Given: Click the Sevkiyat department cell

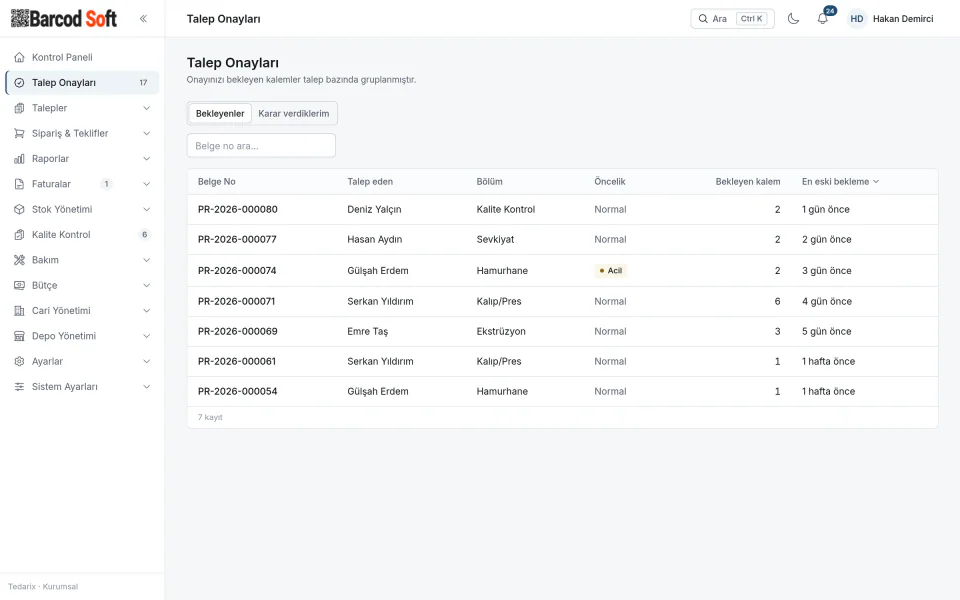Looking at the screenshot, I should click(495, 239).
